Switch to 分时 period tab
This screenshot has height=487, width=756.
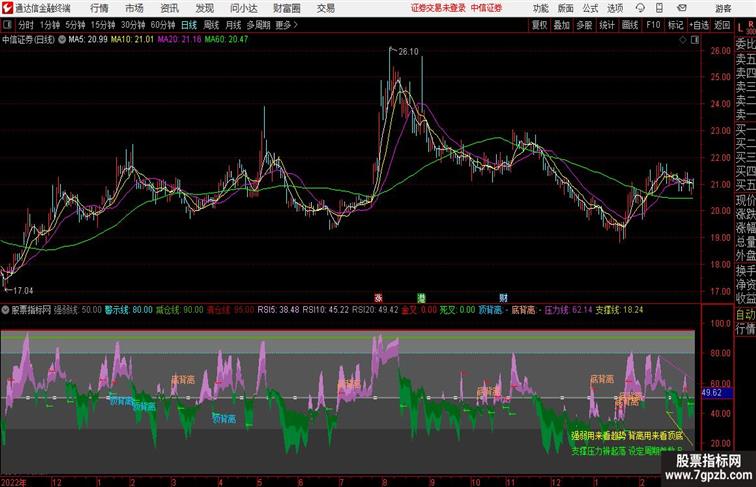[x=26, y=25]
